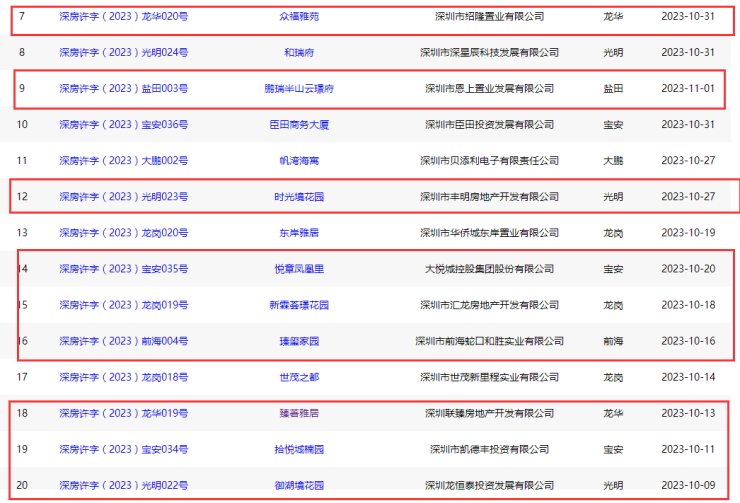Open permit 深房许字（2023）盐田003号
This screenshot has height=503, width=740.
tap(124, 89)
